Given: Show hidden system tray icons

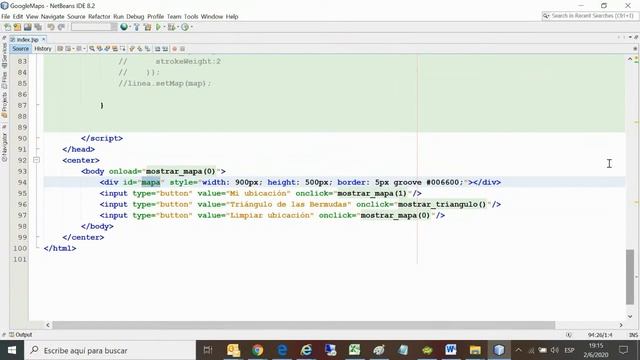Looking at the screenshot, I should click(x=518, y=350).
